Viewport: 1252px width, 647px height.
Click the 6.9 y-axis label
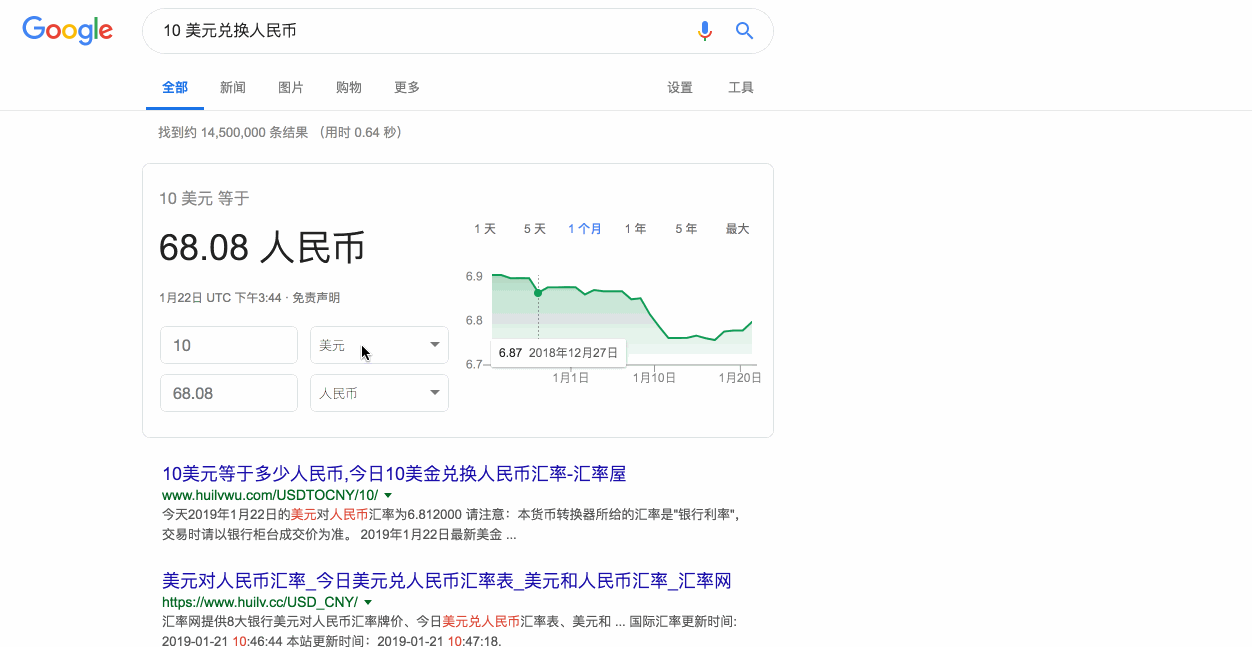(474, 276)
